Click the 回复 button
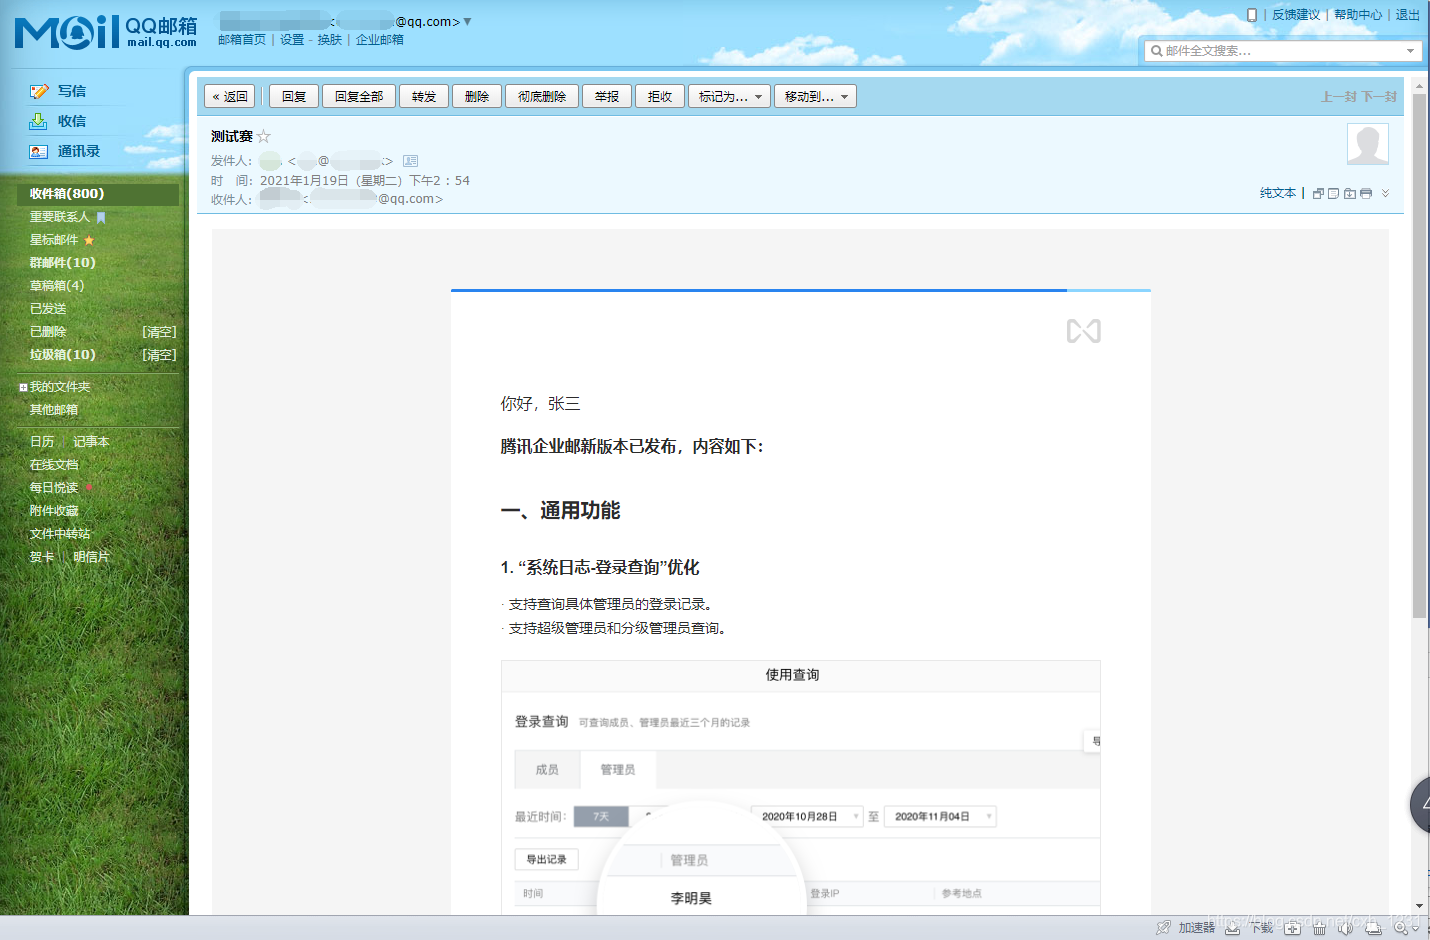1430x940 pixels. coord(294,96)
